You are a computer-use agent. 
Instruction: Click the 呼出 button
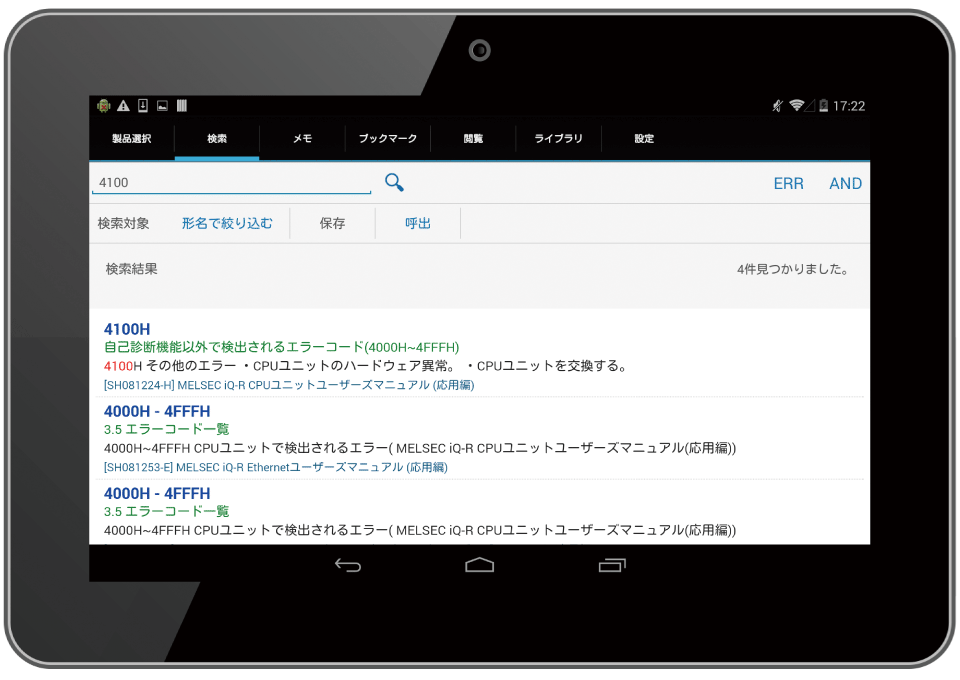(x=418, y=223)
